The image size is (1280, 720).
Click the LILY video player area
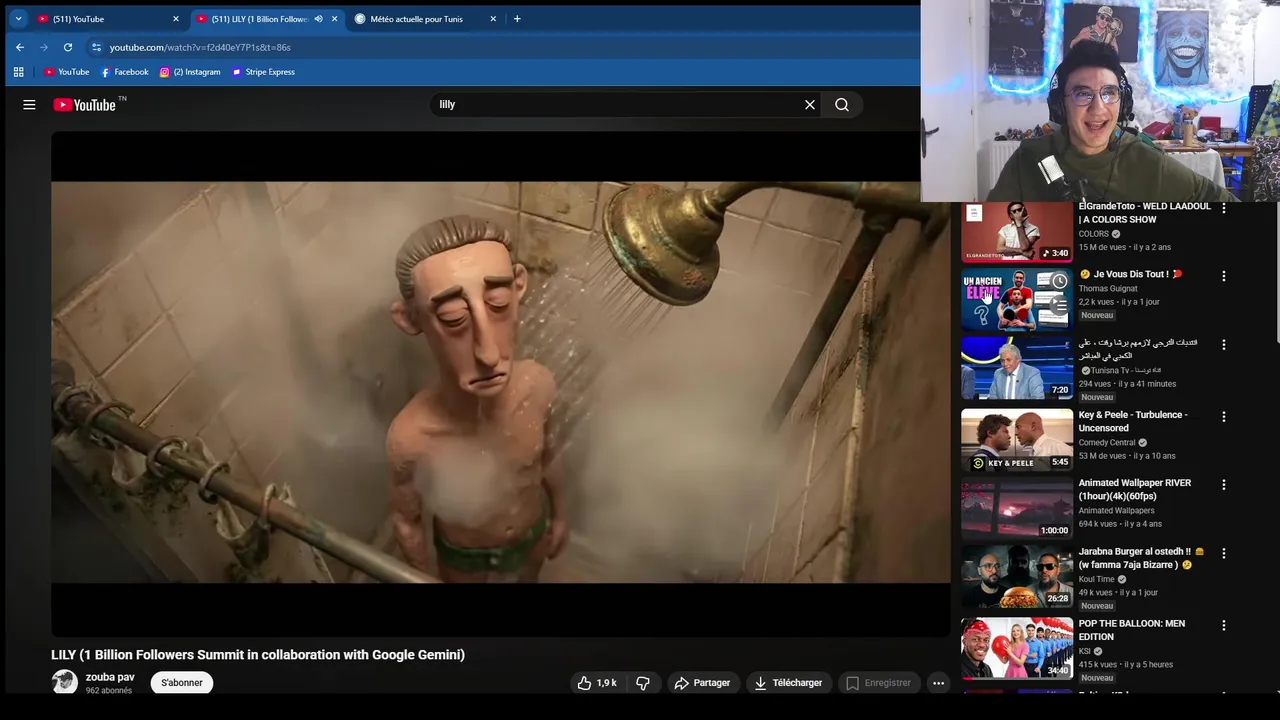[500, 383]
